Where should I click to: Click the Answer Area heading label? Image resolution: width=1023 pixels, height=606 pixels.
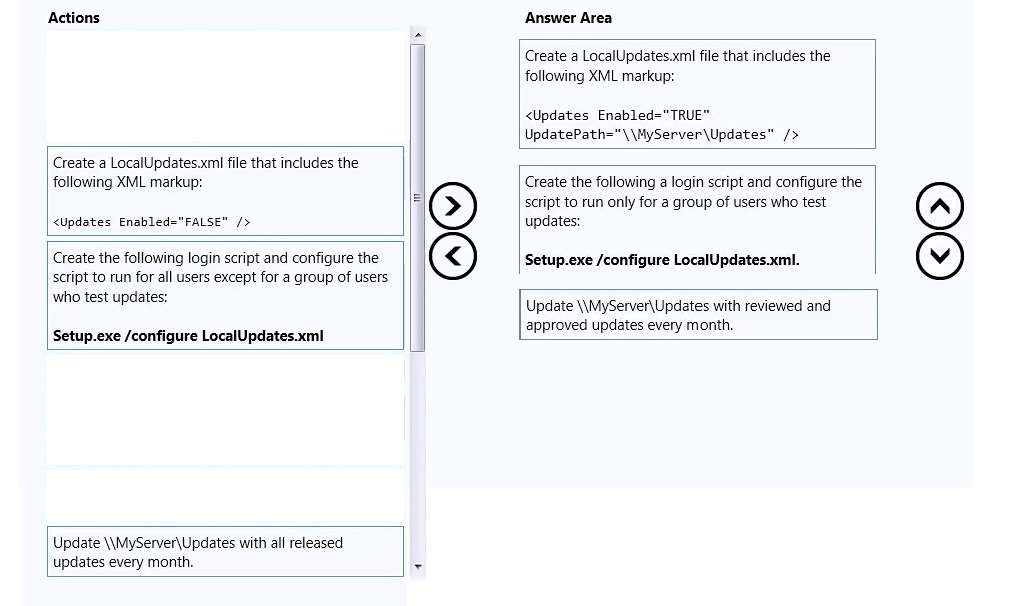(568, 18)
